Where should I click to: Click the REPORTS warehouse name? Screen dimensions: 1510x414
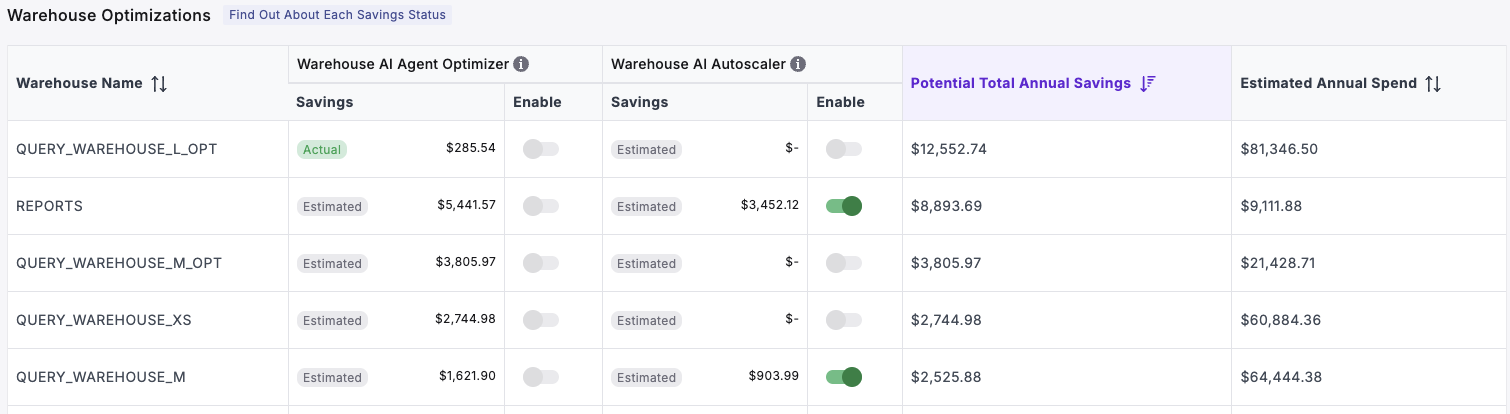point(49,206)
